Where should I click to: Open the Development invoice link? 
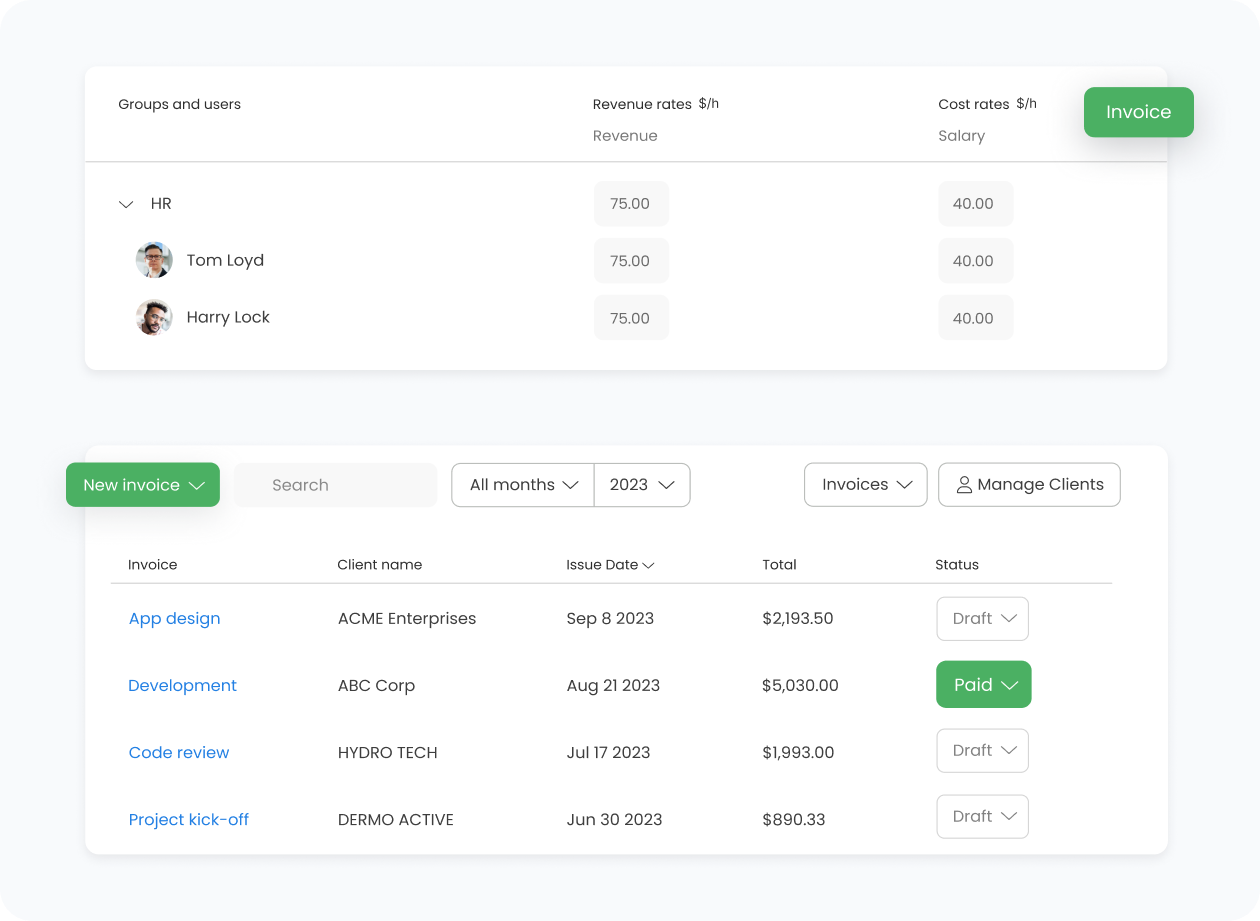pyautogui.click(x=182, y=685)
